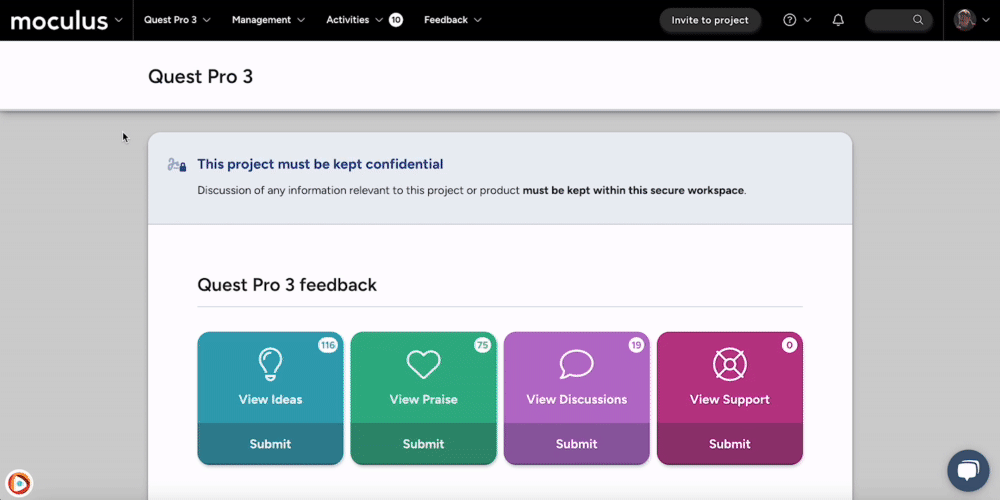Image resolution: width=1000 pixels, height=500 pixels.
Task: Click the speech bubble Discussions icon
Action: click(x=576, y=364)
